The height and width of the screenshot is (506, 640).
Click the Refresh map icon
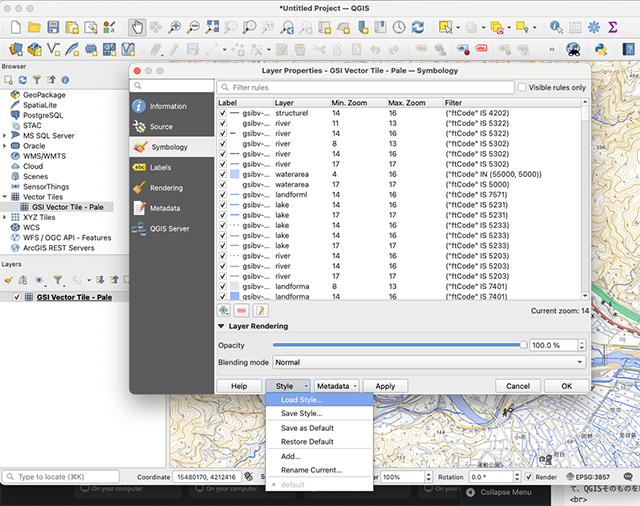point(418,27)
